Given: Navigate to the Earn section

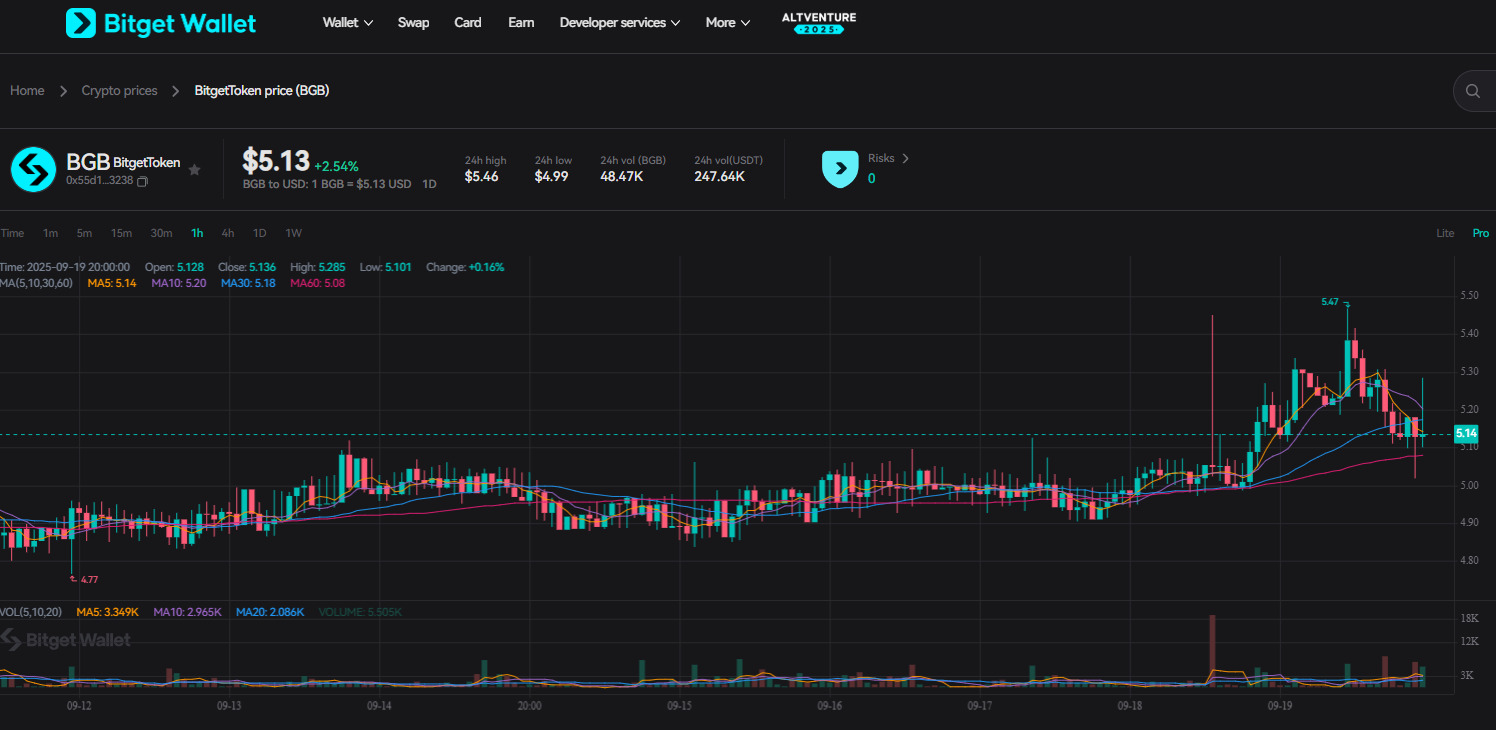Looking at the screenshot, I should 521,22.
